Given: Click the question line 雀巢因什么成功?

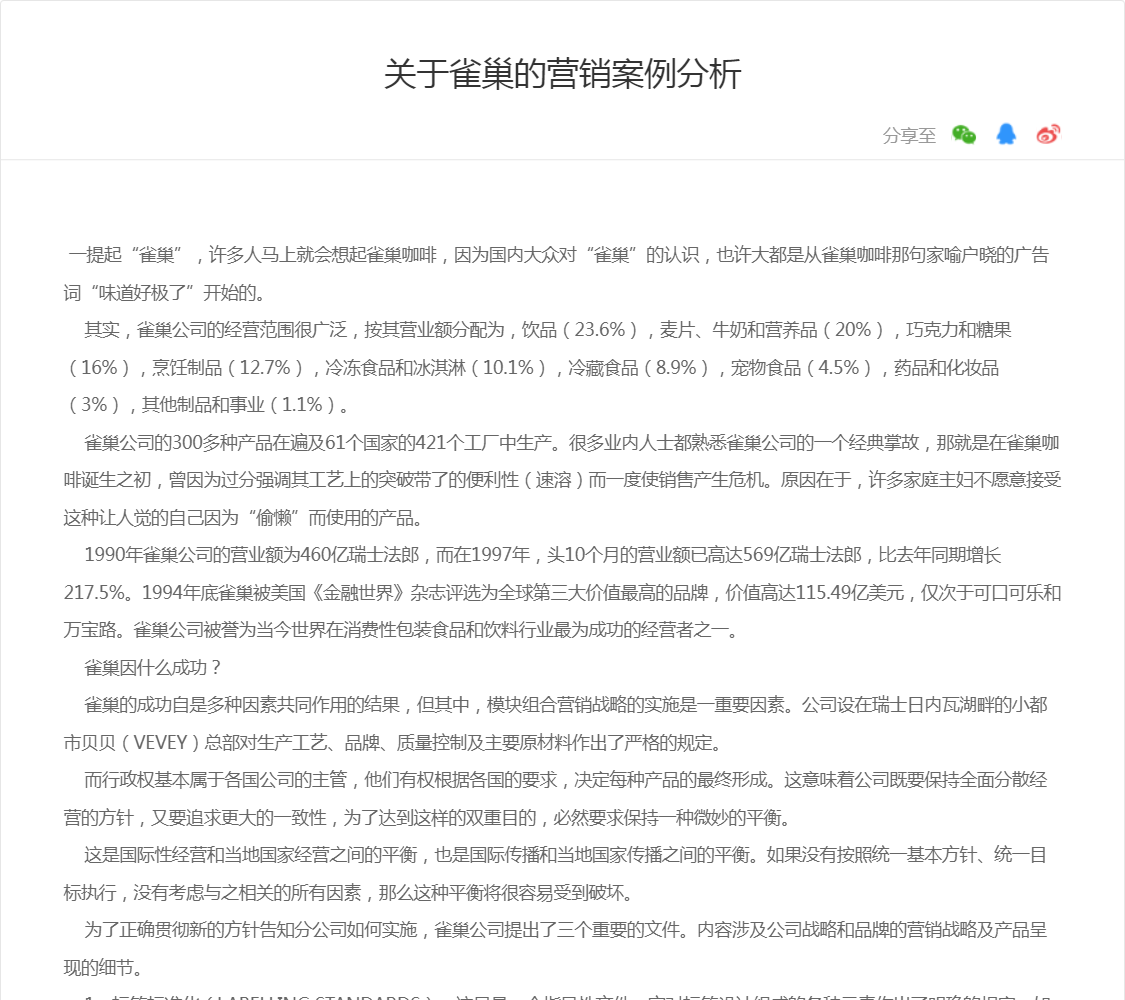Looking at the screenshot, I should tap(153, 668).
